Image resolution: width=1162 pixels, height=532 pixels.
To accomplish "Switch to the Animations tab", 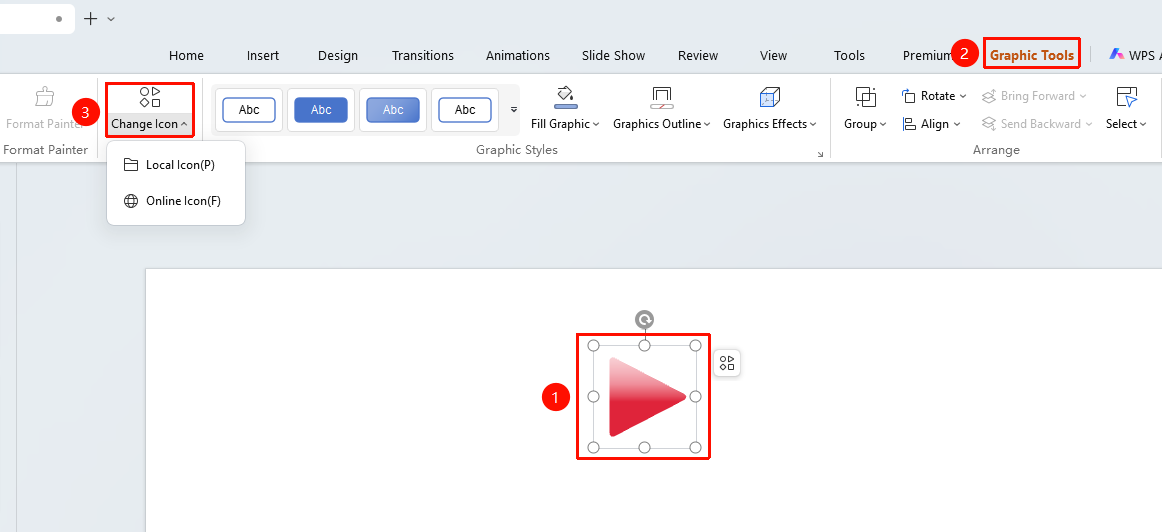I will [x=518, y=56].
